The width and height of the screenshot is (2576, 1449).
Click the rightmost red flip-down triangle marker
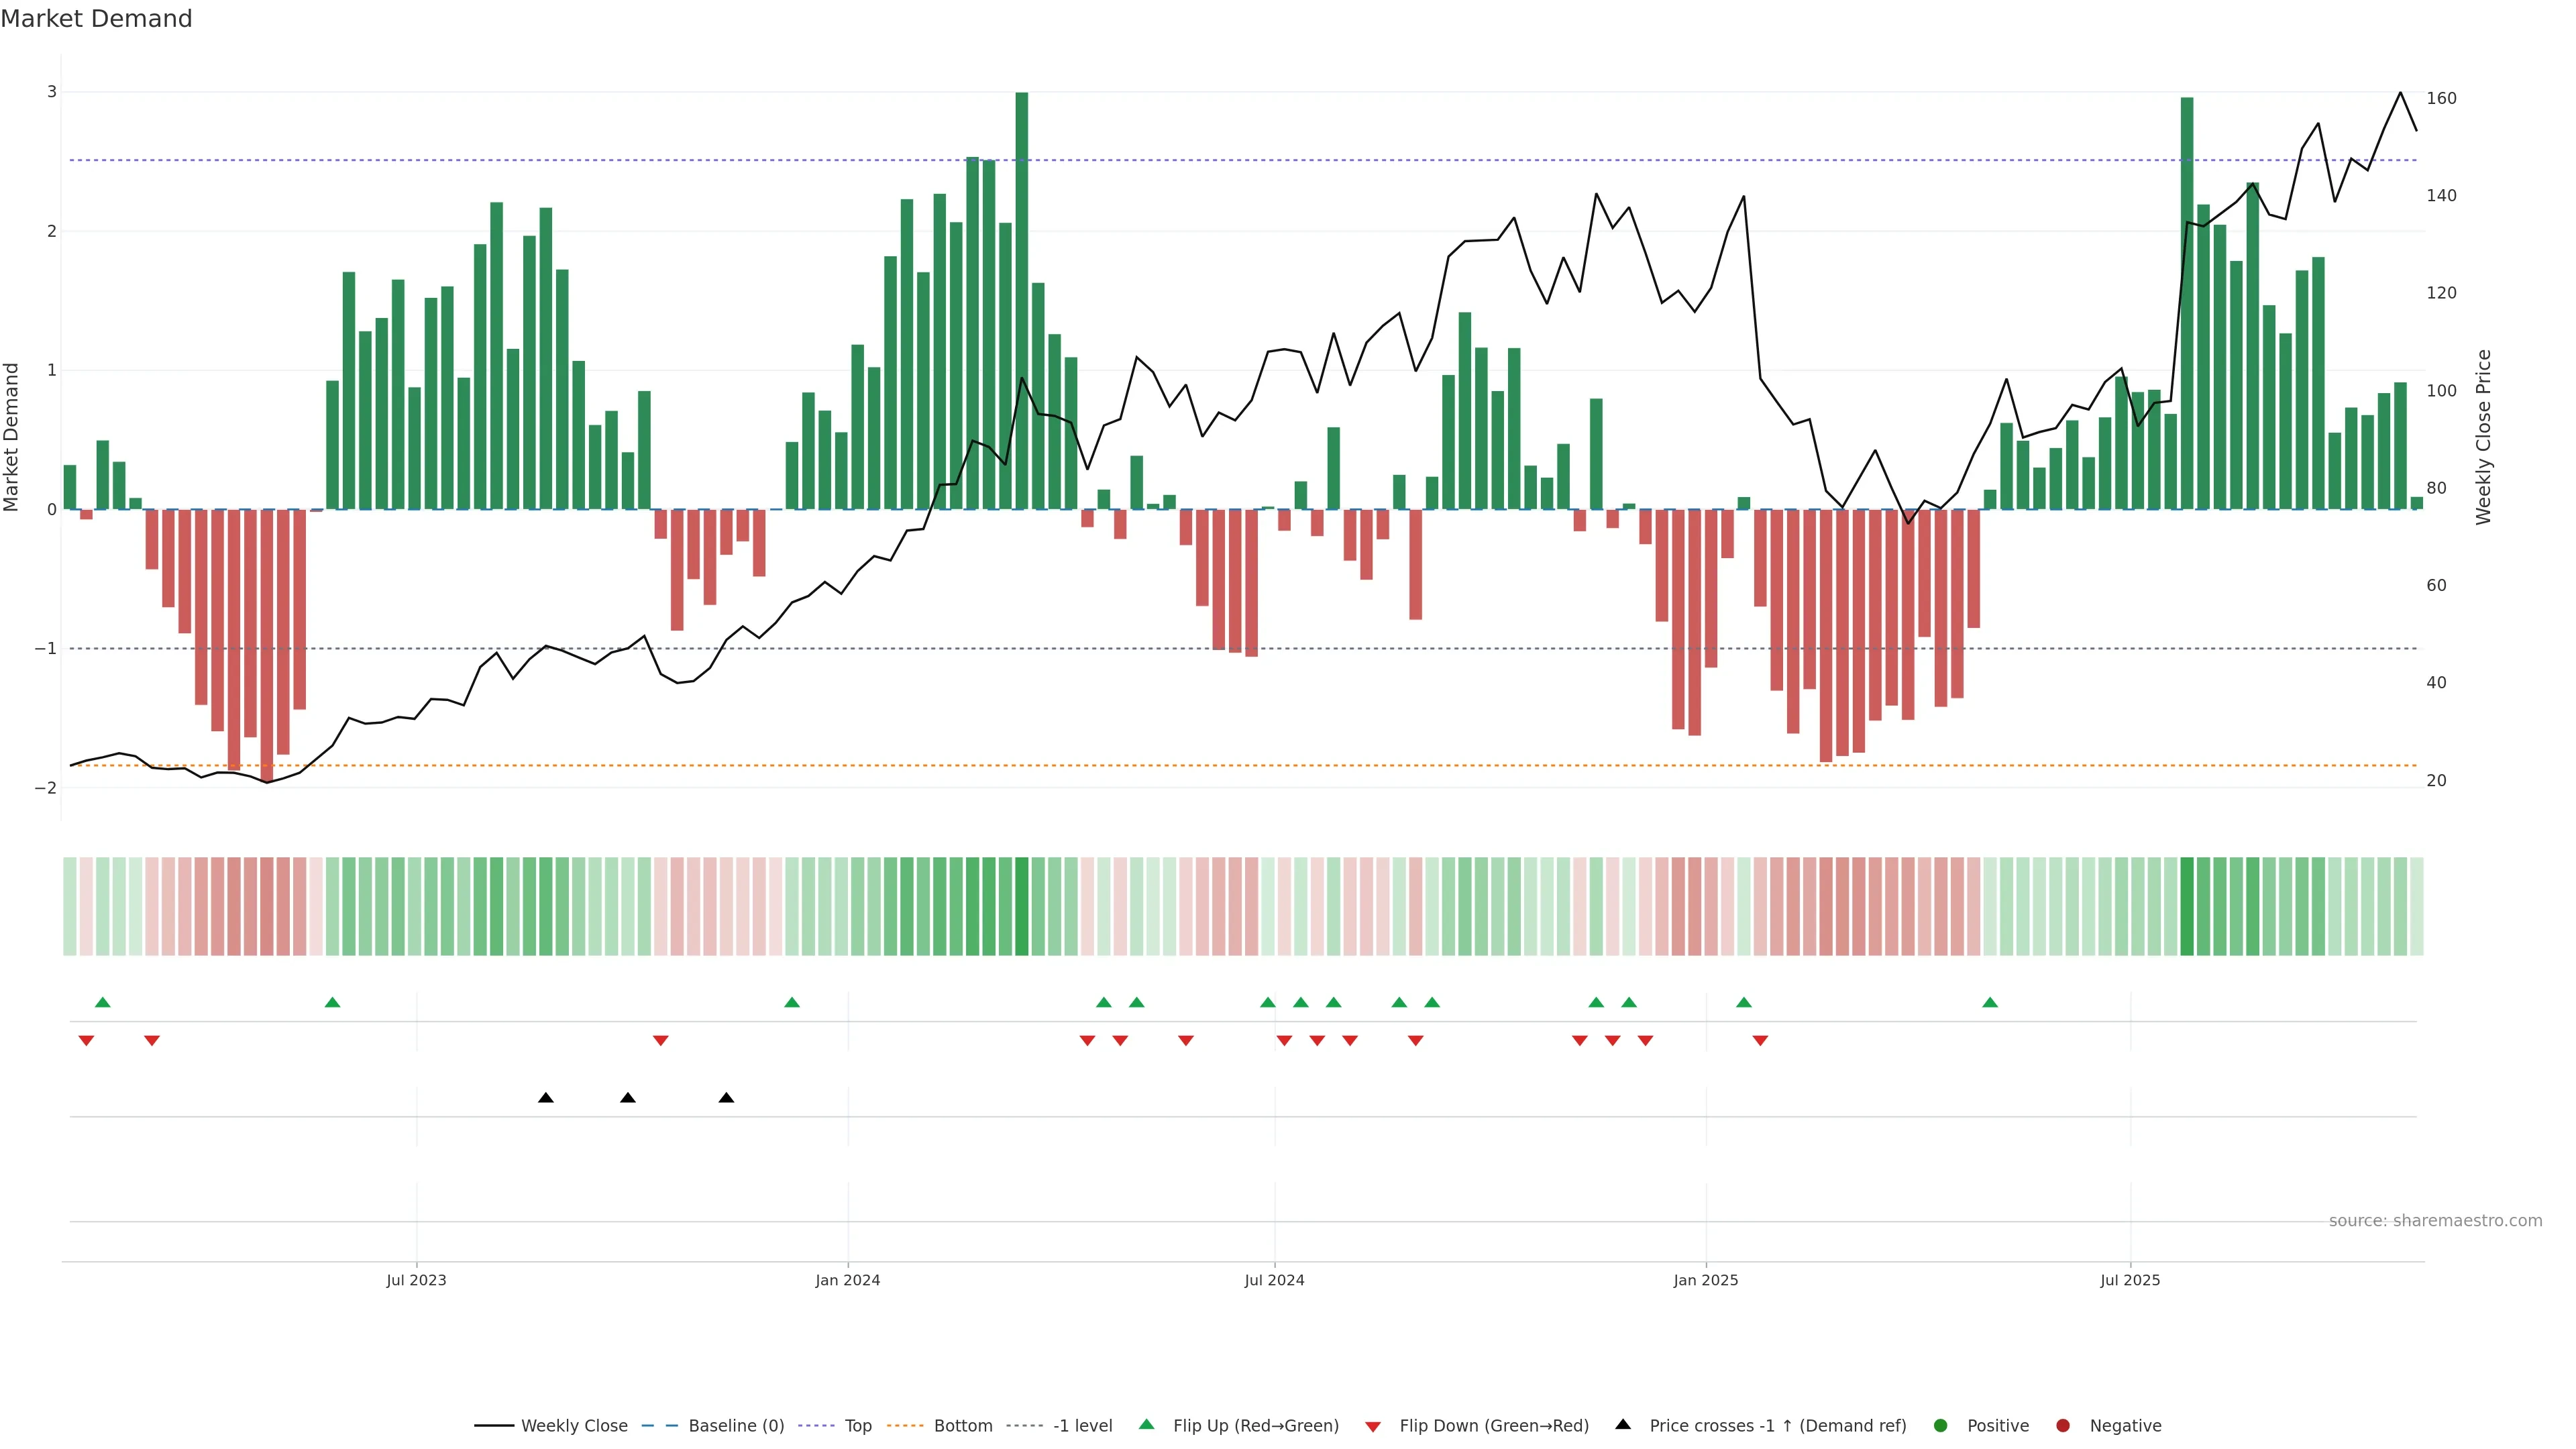(x=1760, y=1041)
